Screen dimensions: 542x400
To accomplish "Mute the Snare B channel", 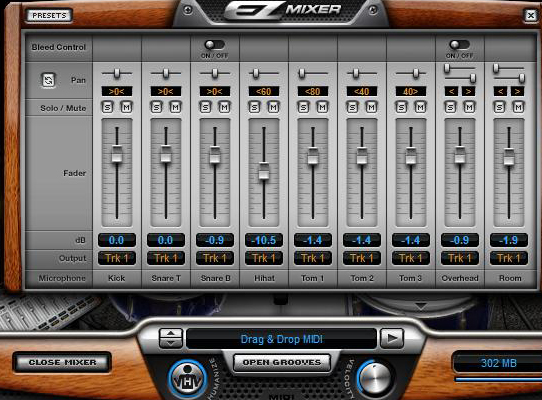I will coord(224,108).
